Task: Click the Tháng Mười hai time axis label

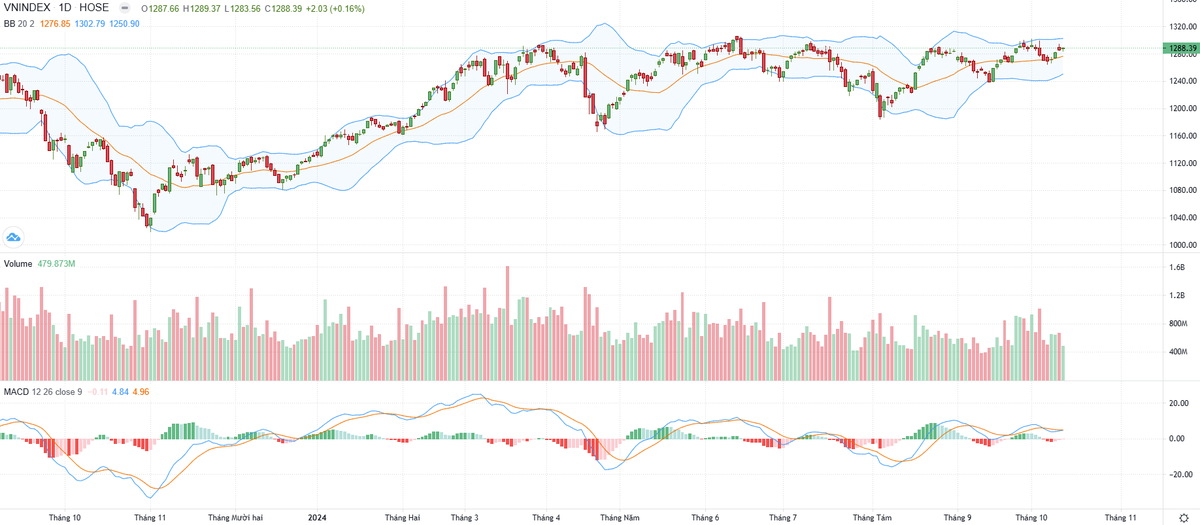Action: point(235,518)
